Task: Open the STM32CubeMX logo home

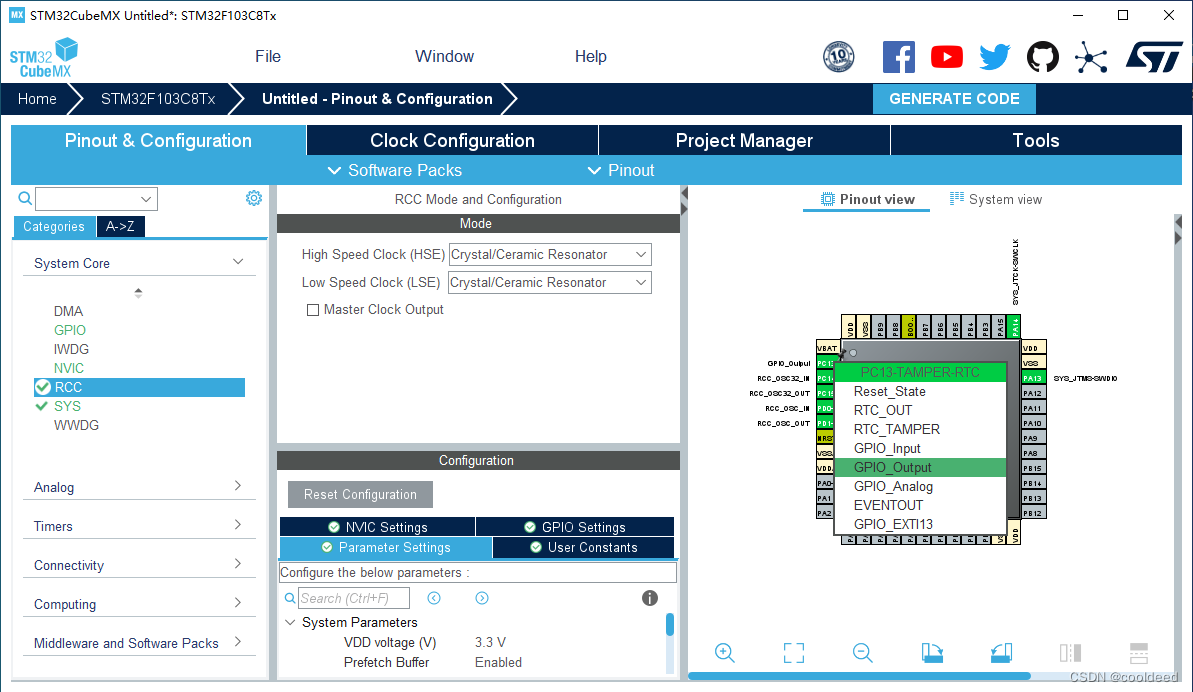Action: [x=43, y=58]
